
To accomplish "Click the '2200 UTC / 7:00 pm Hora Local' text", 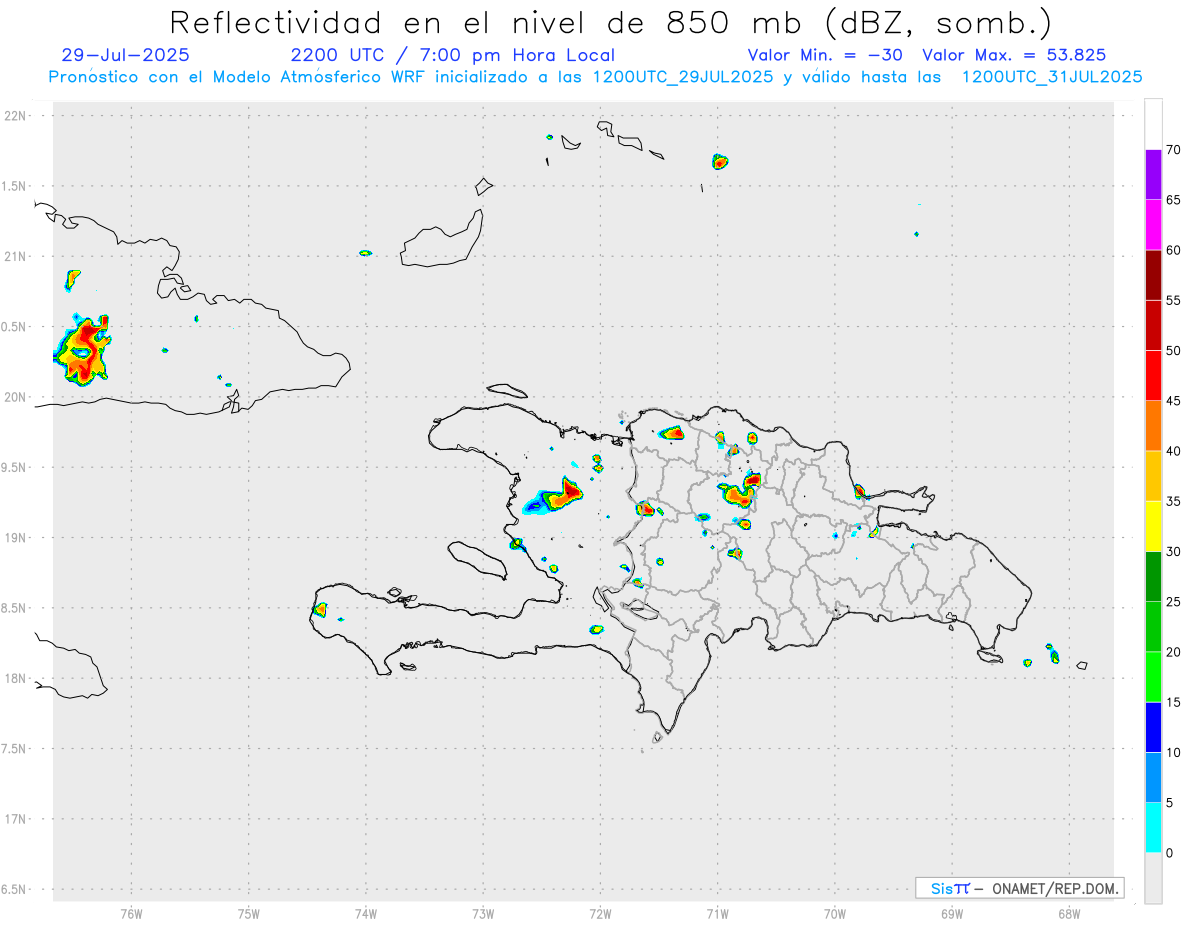I will [x=453, y=56].
